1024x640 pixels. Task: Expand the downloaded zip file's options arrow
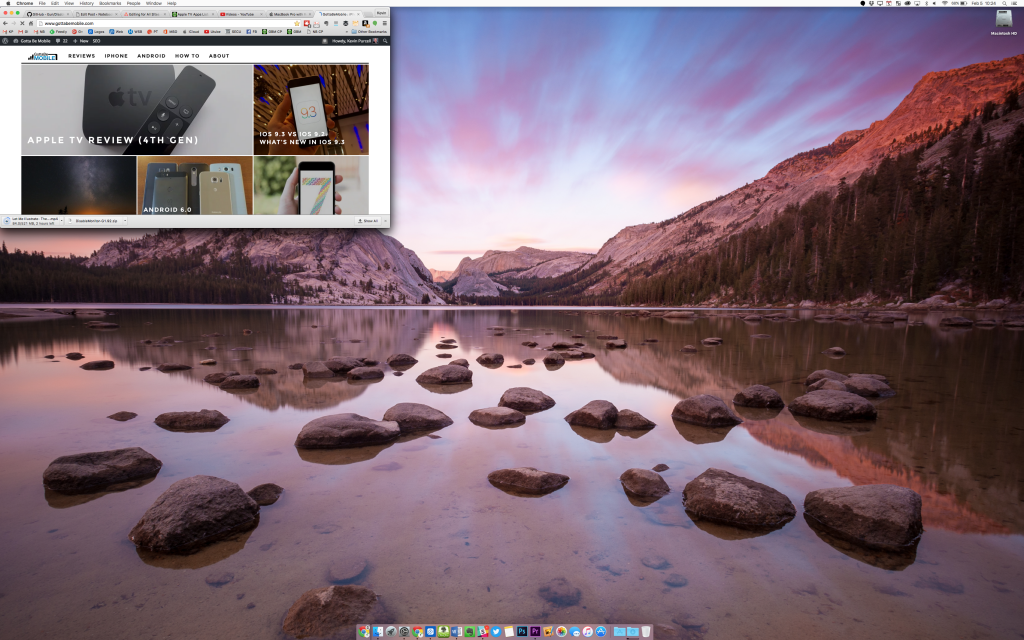124,222
